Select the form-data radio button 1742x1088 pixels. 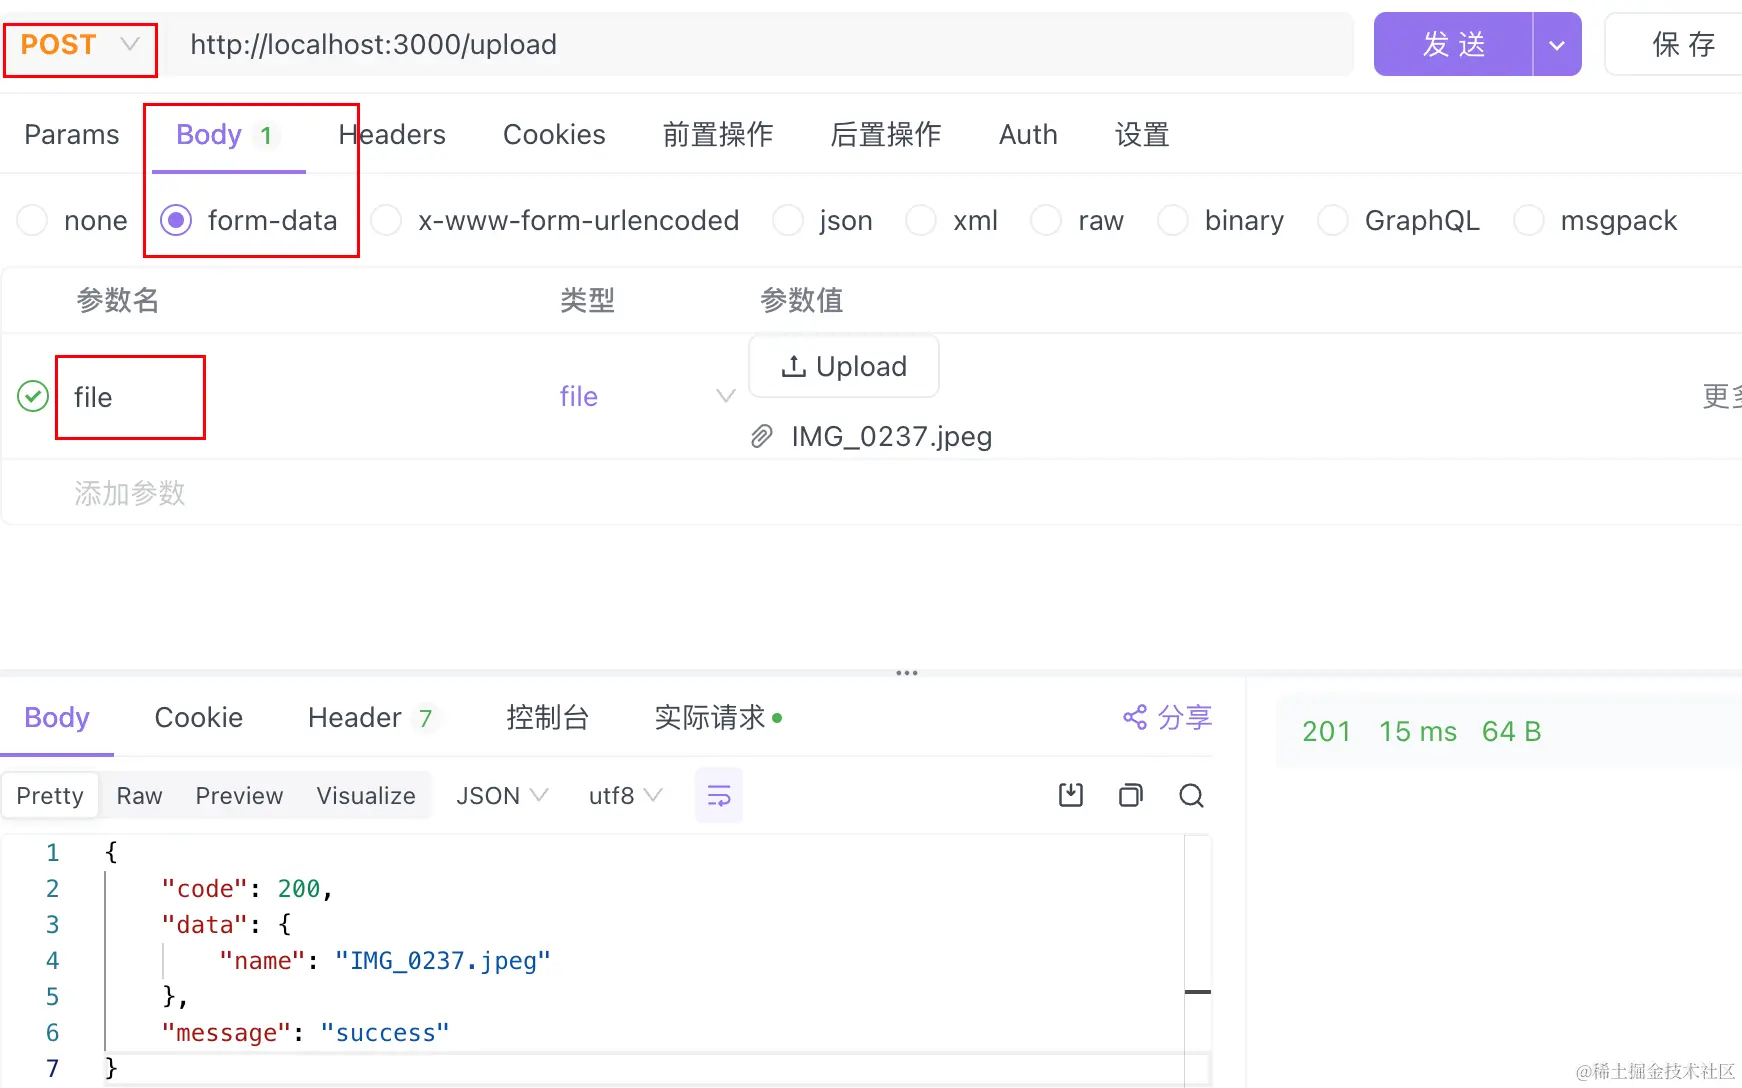(x=176, y=220)
